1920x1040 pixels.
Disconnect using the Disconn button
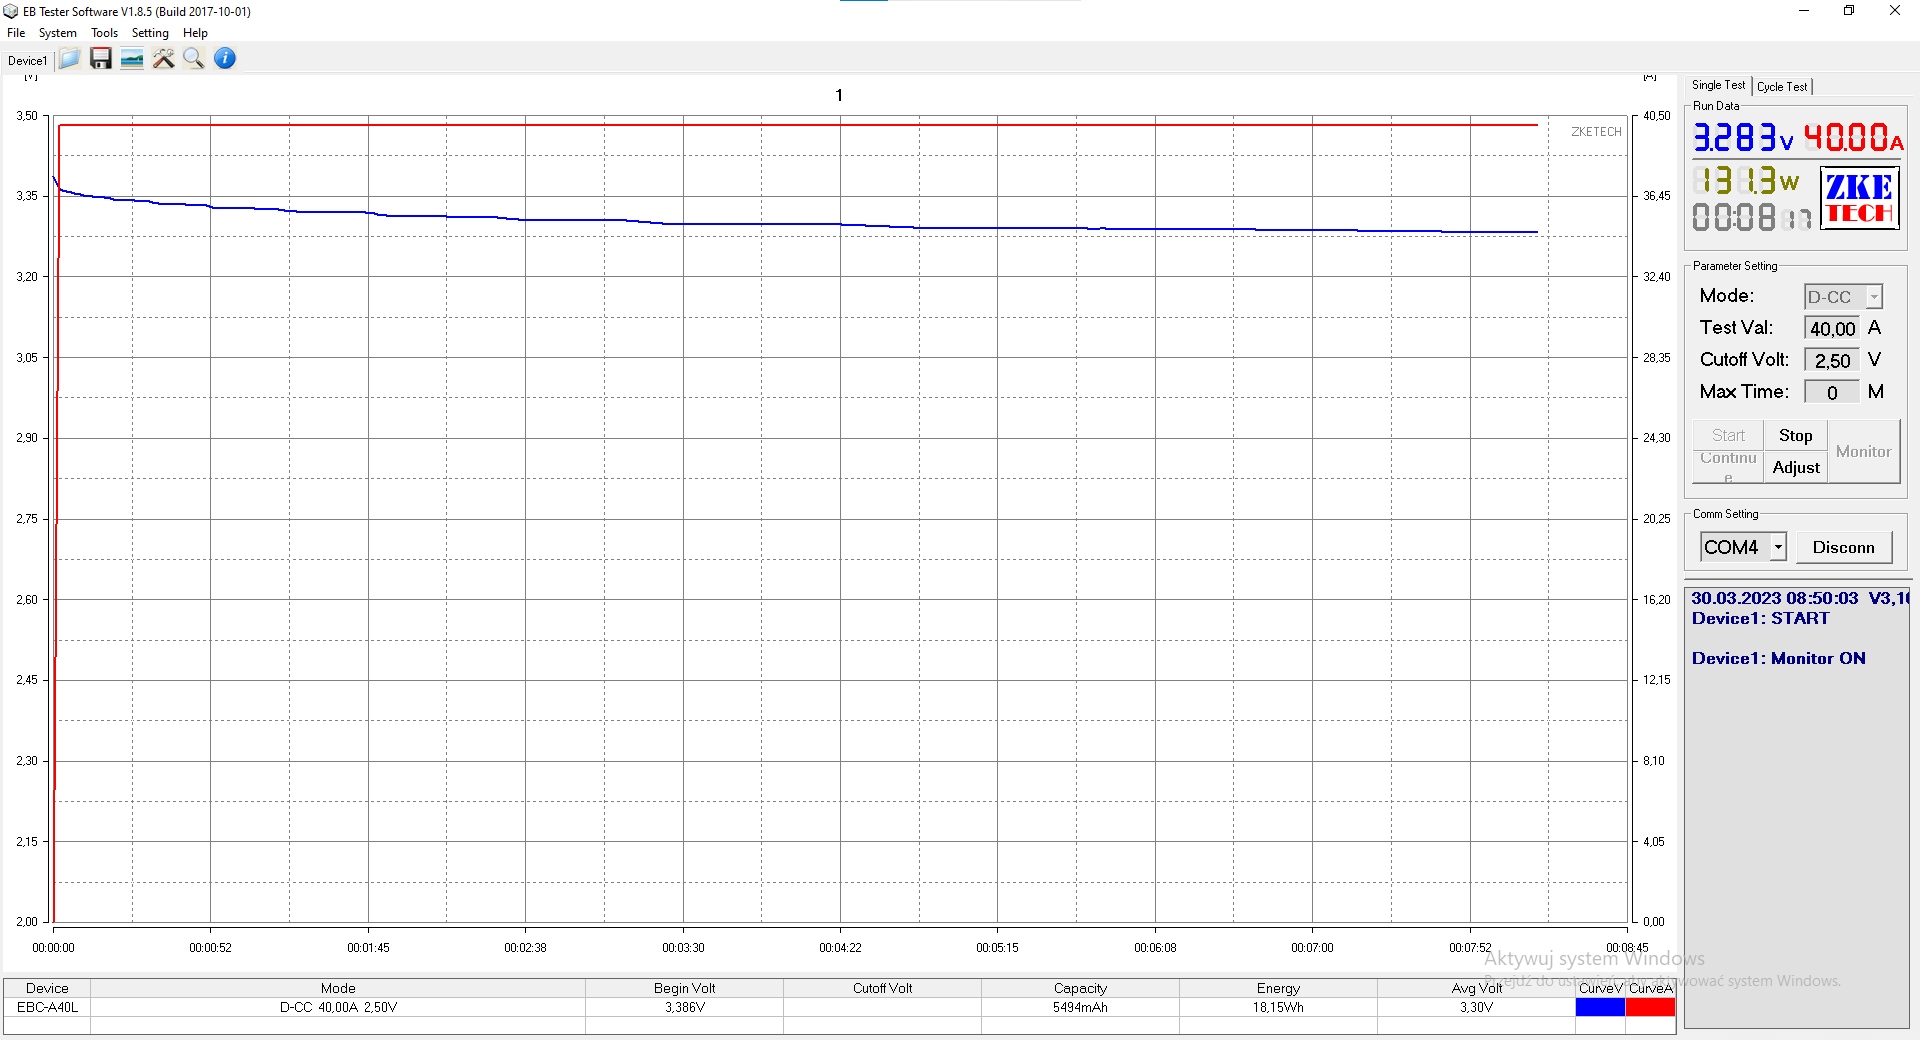[1844, 547]
